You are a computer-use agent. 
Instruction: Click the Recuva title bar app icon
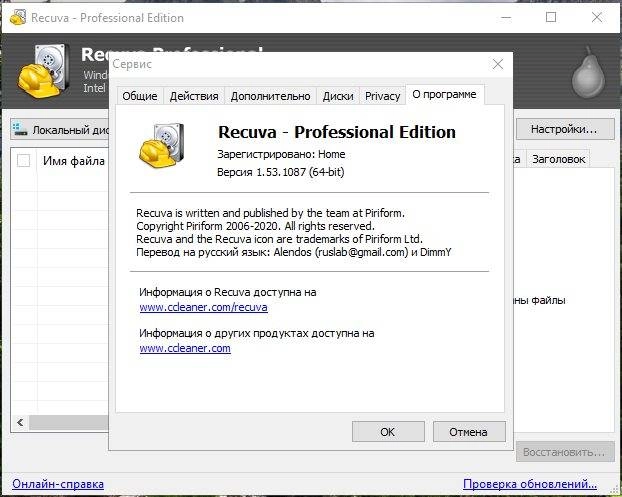coord(18,17)
